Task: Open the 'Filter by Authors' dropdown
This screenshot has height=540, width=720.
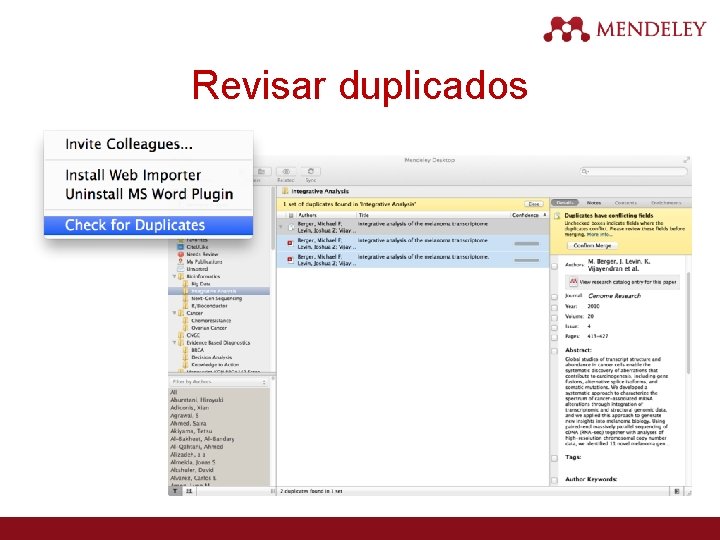Action: (x=219, y=382)
